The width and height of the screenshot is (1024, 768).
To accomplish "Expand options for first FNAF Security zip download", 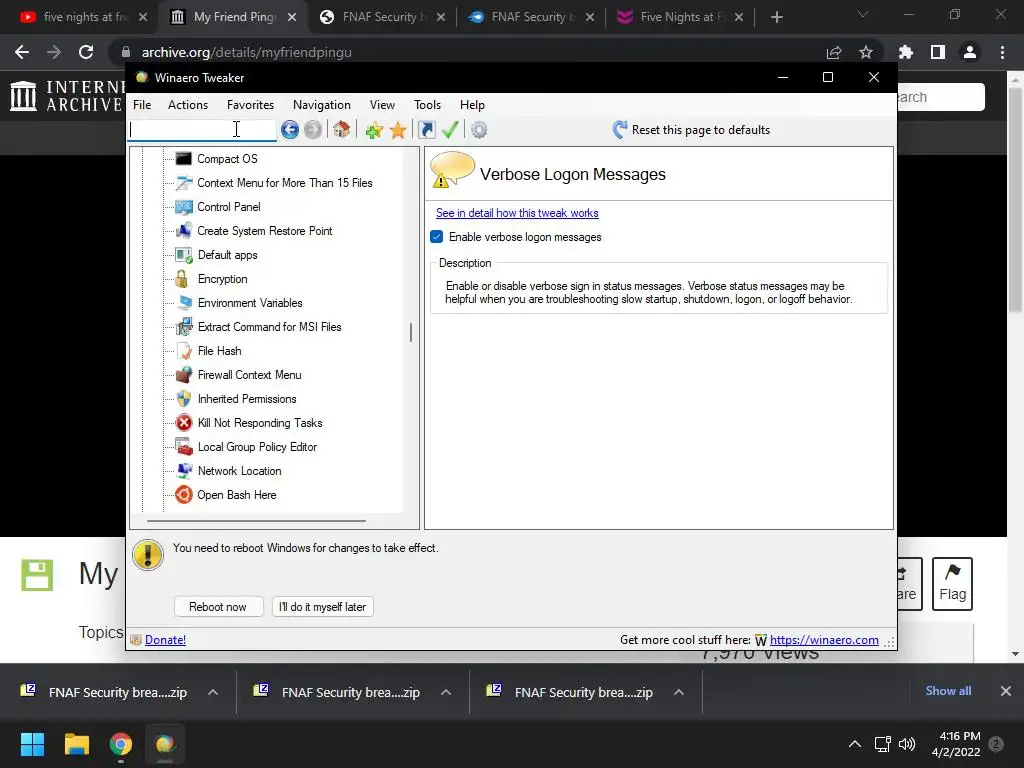I will (x=213, y=692).
